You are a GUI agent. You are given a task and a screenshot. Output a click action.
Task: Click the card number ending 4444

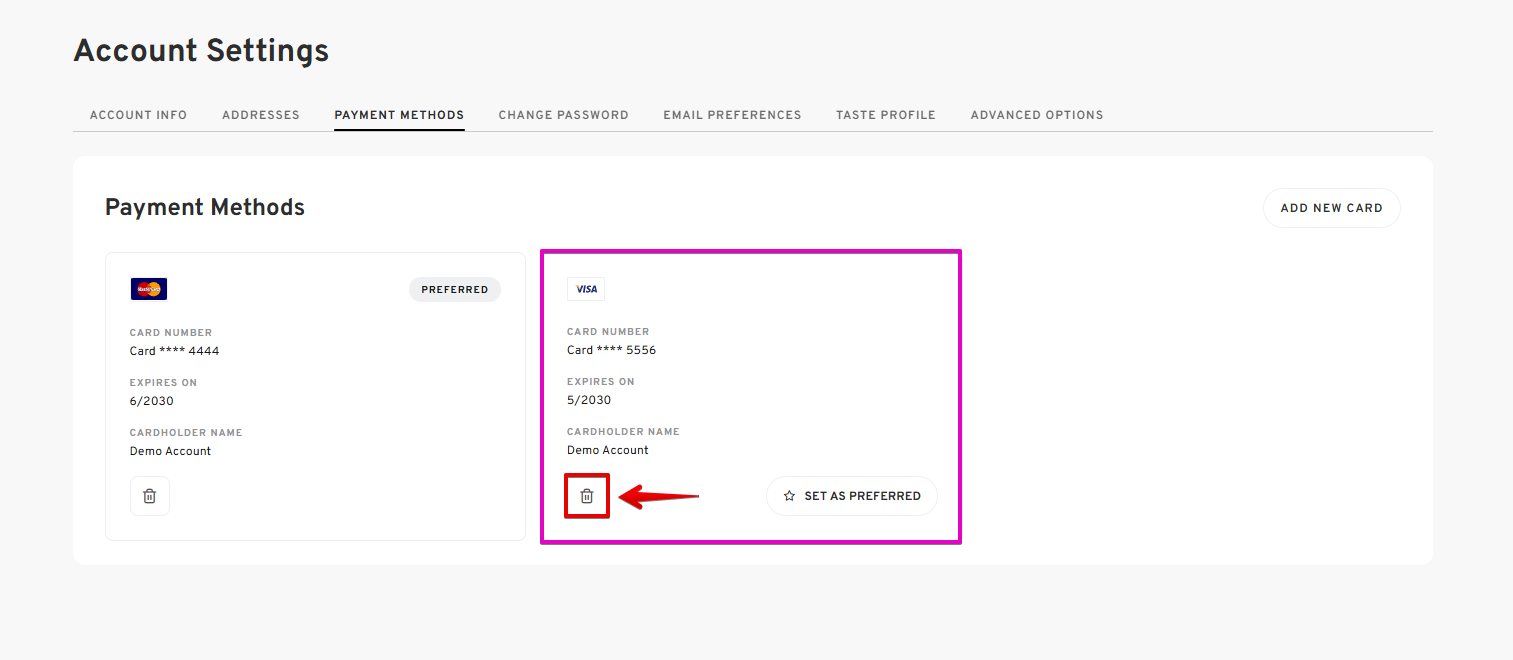pos(174,351)
